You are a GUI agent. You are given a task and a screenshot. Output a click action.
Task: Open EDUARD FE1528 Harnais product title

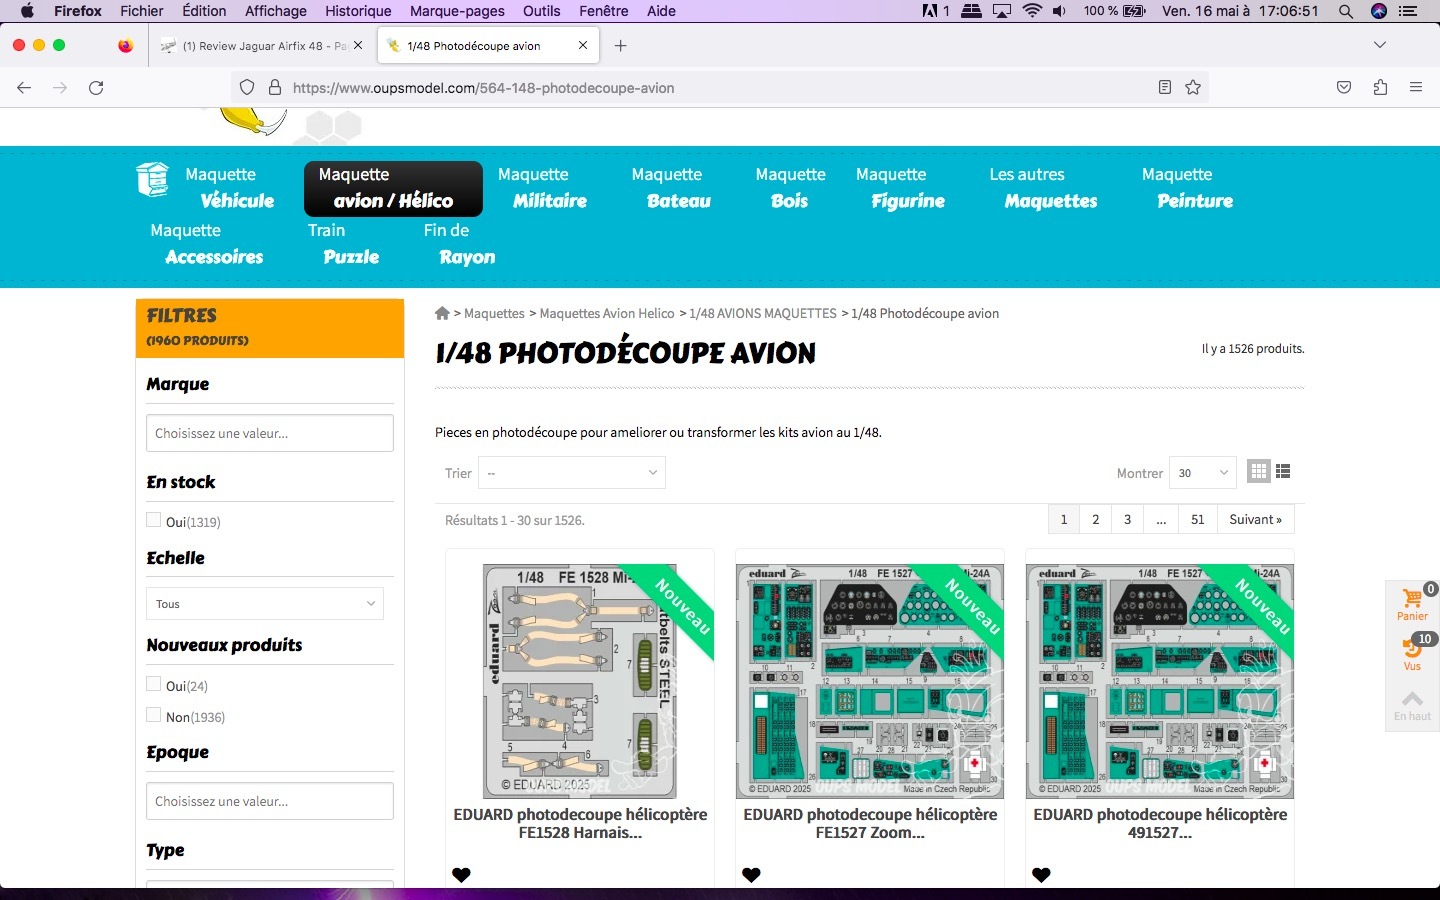pyautogui.click(x=580, y=823)
